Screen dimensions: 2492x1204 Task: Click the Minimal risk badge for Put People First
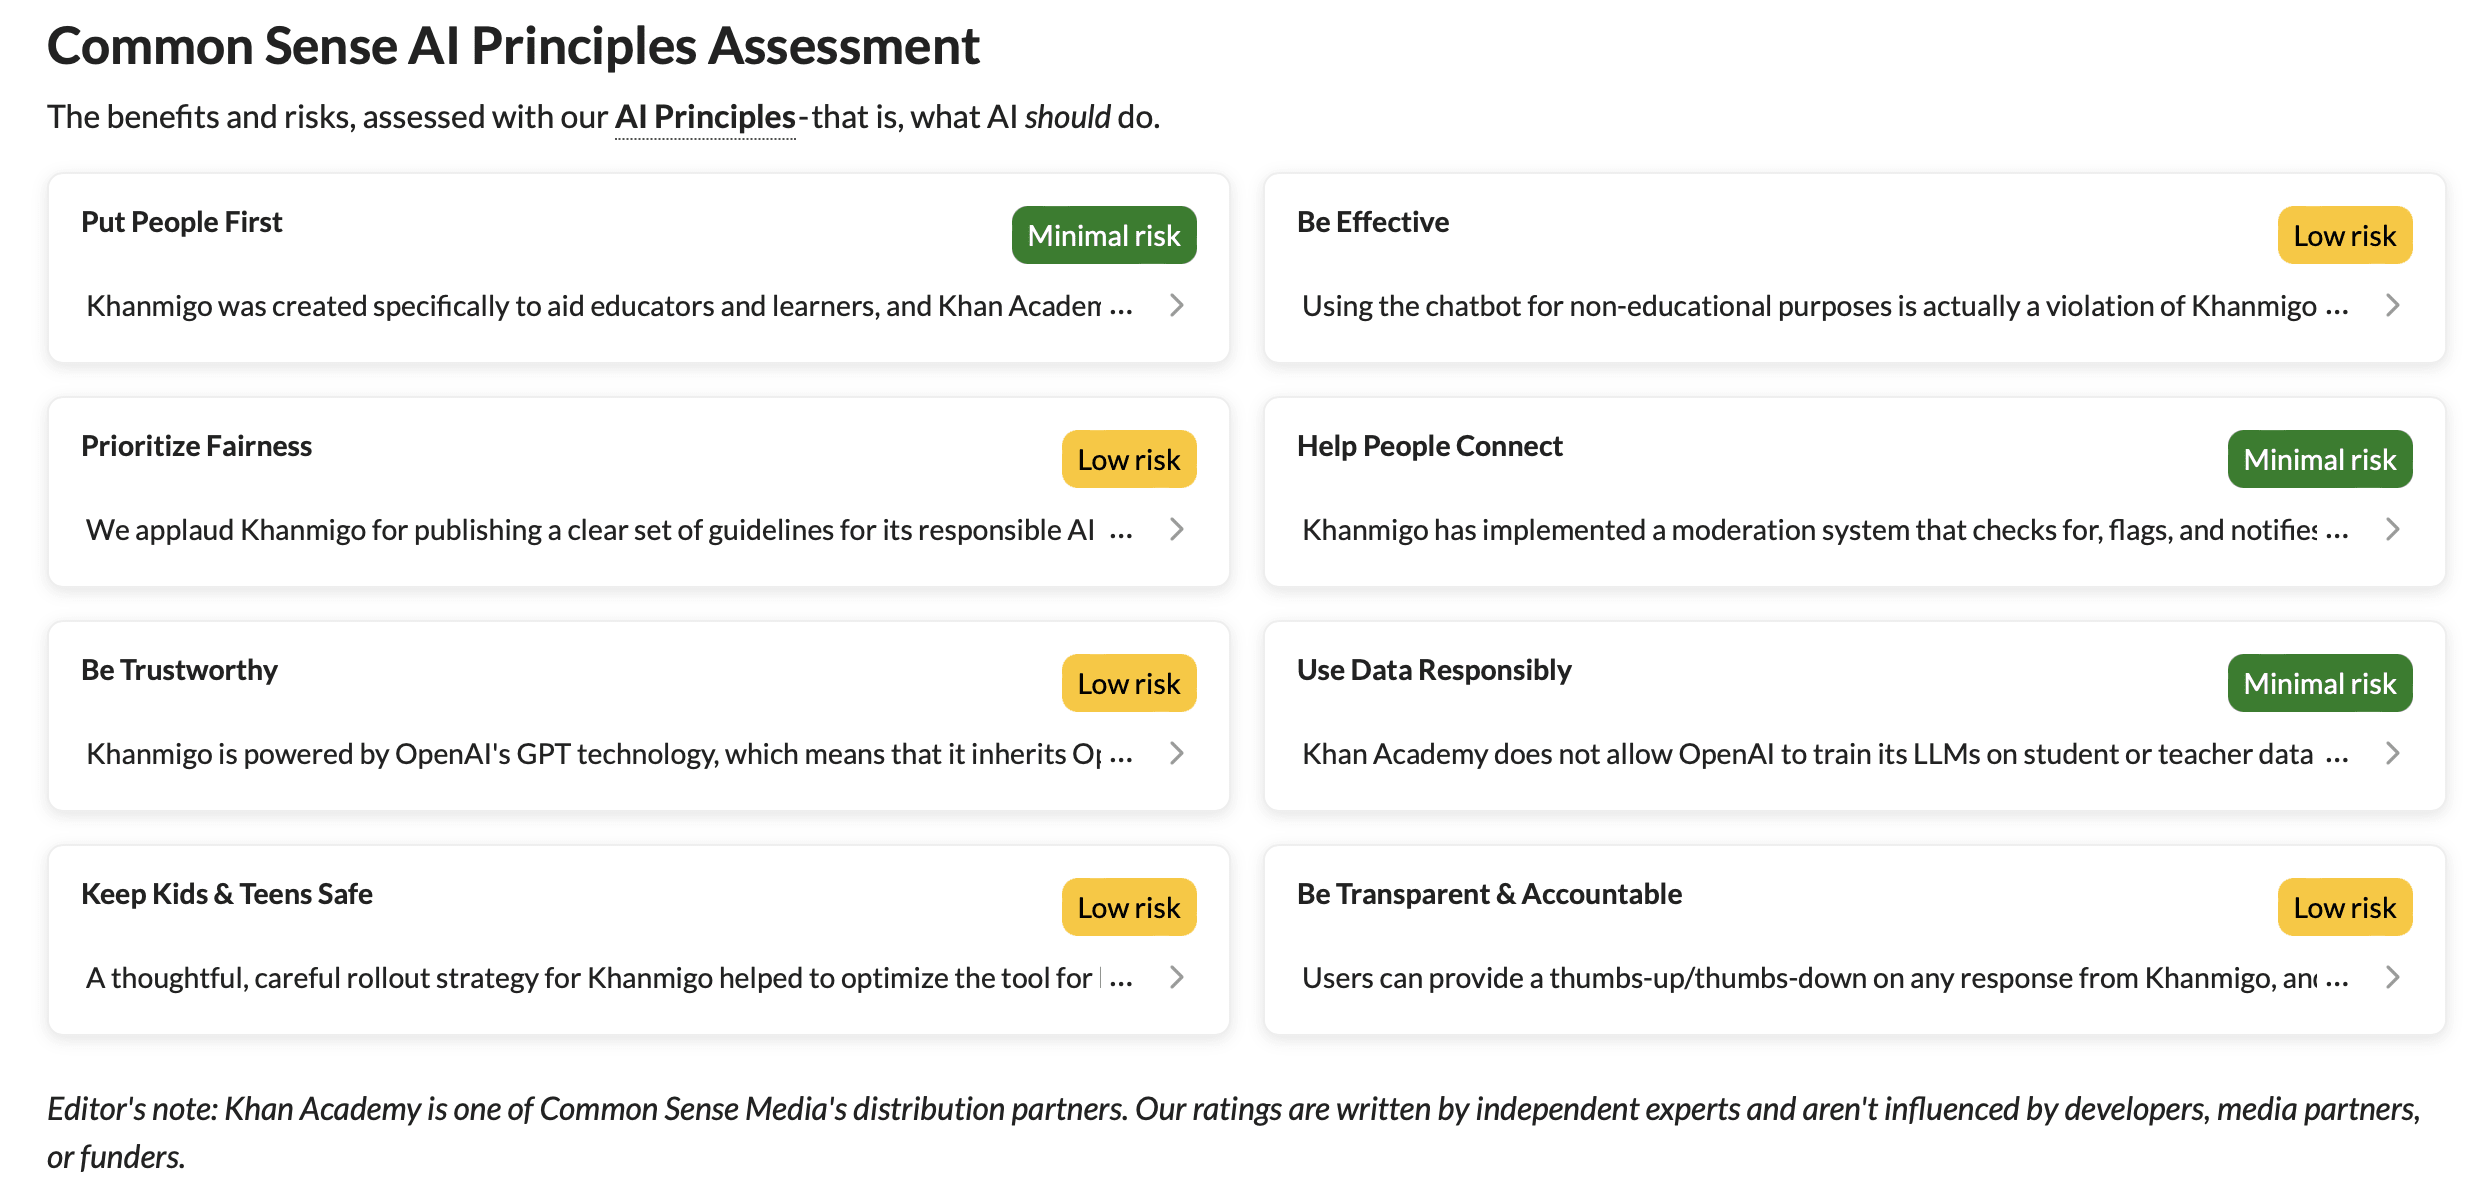point(1103,235)
